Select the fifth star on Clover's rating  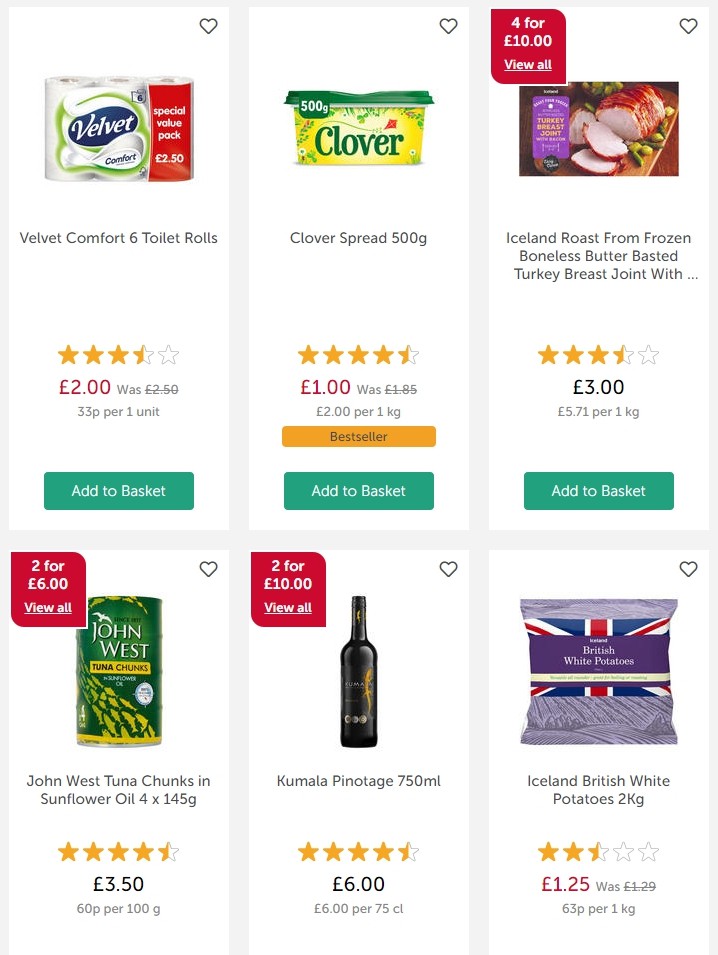(x=409, y=354)
